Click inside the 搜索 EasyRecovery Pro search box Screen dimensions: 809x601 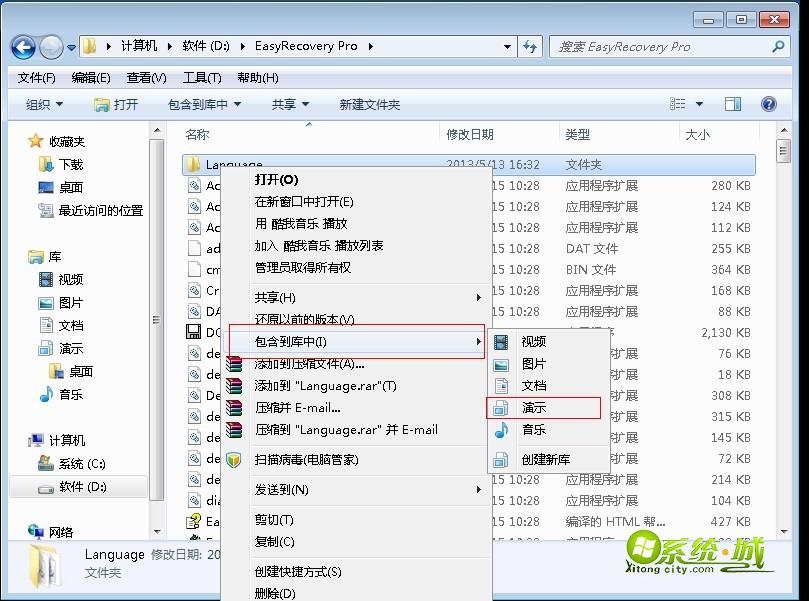coord(660,46)
